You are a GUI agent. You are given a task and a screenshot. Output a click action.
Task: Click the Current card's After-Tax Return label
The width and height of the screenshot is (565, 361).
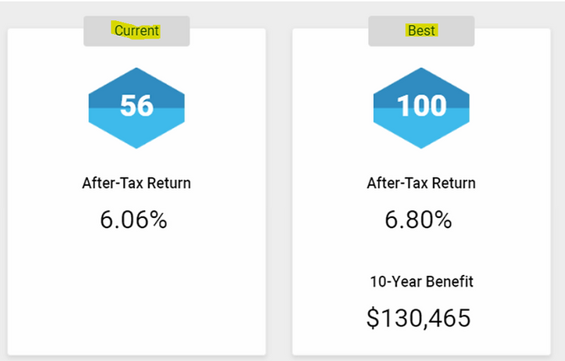137,183
